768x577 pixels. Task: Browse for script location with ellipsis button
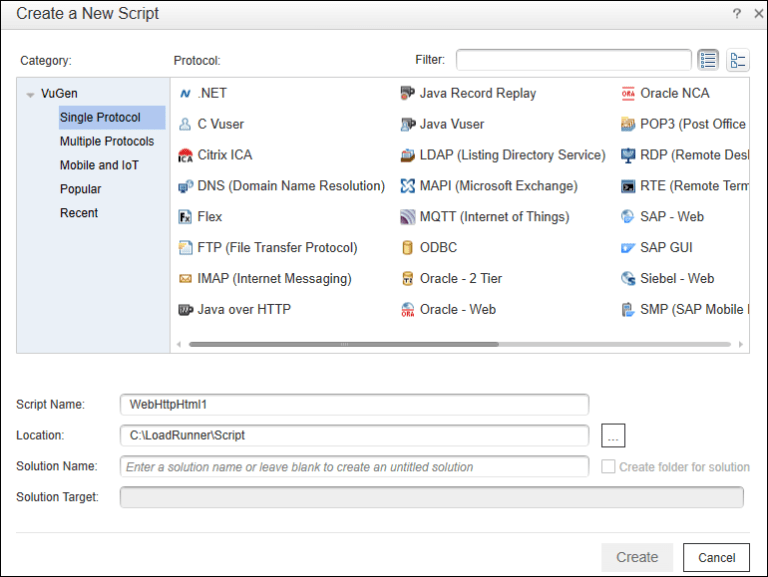click(613, 435)
